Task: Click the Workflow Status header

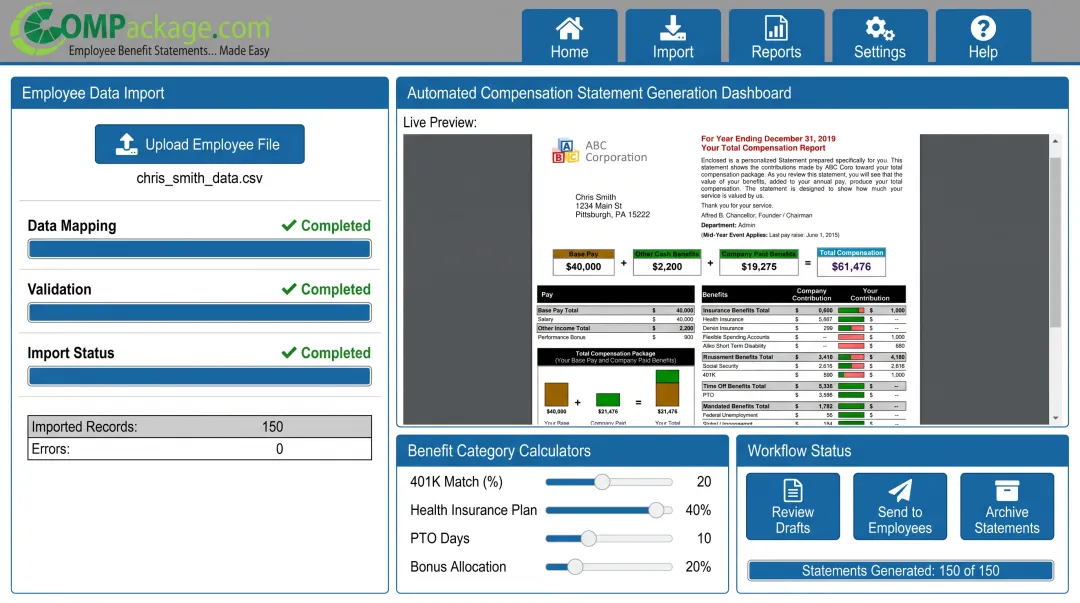Action: pos(902,451)
